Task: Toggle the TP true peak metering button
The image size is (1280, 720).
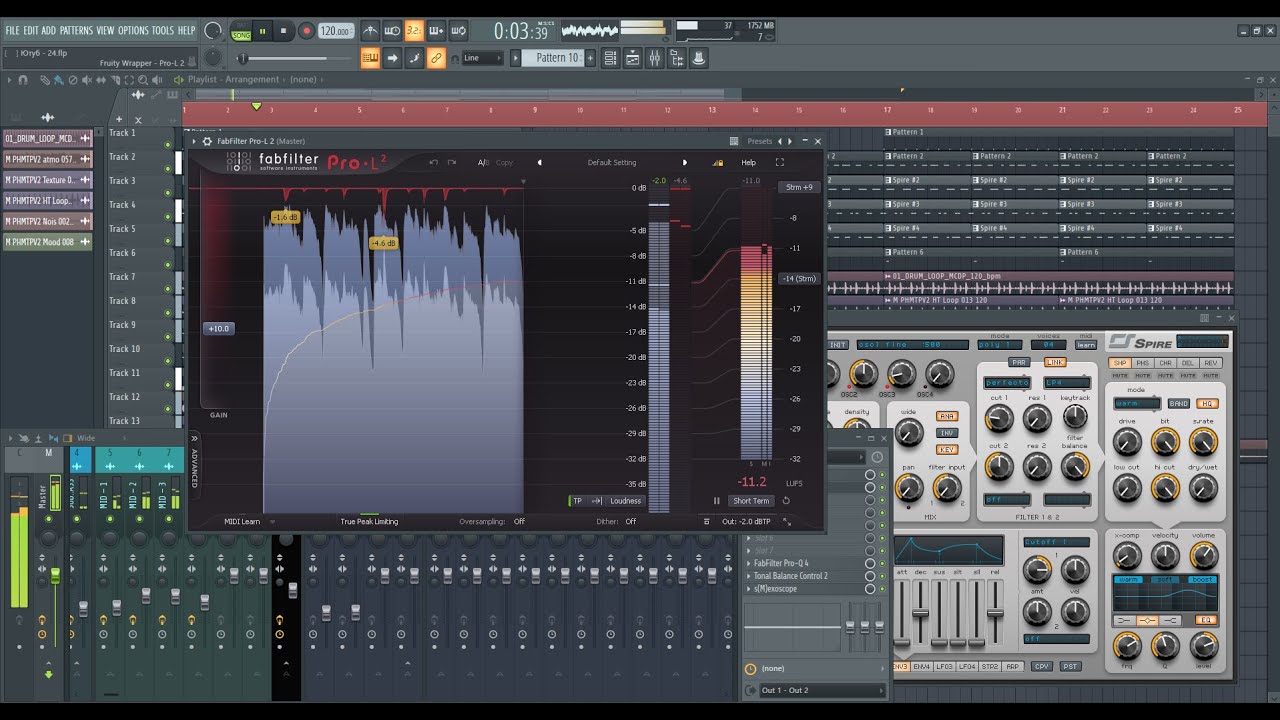Action: 577,501
